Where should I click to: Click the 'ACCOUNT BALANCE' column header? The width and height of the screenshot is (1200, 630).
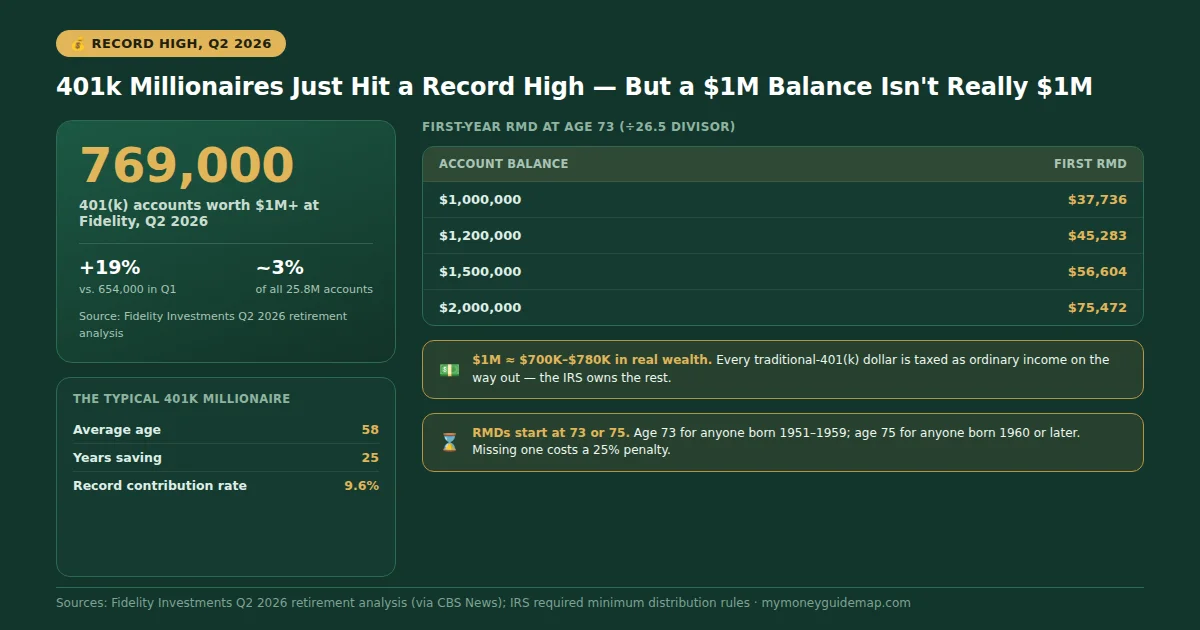pos(504,164)
